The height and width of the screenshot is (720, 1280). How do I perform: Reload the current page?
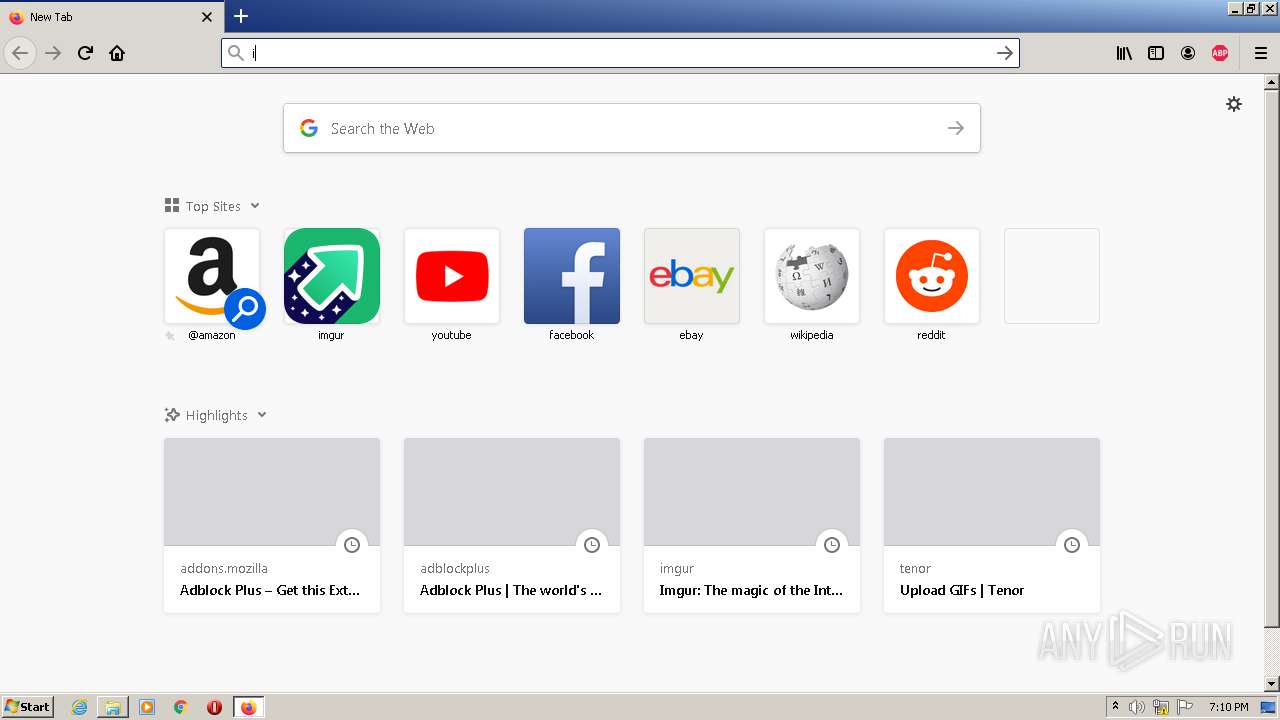tap(85, 53)
